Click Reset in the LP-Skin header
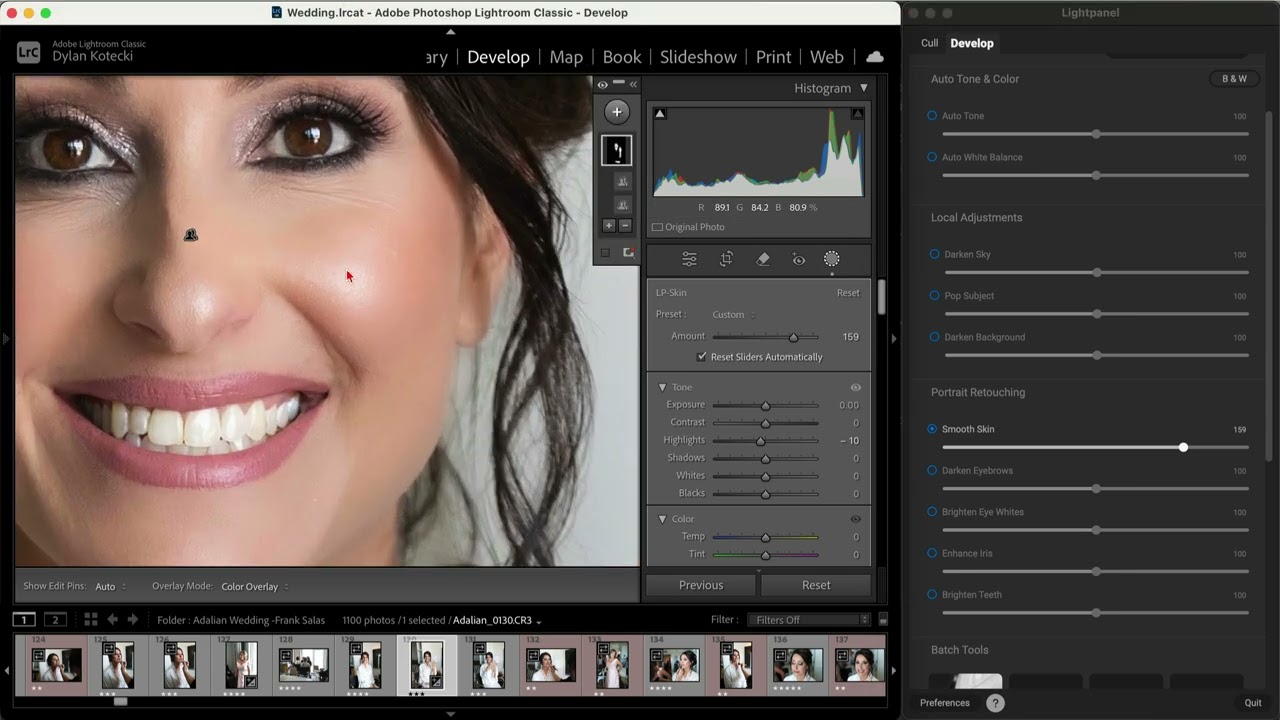Screen dimensions: 1280x720 [x=848, y=293]
